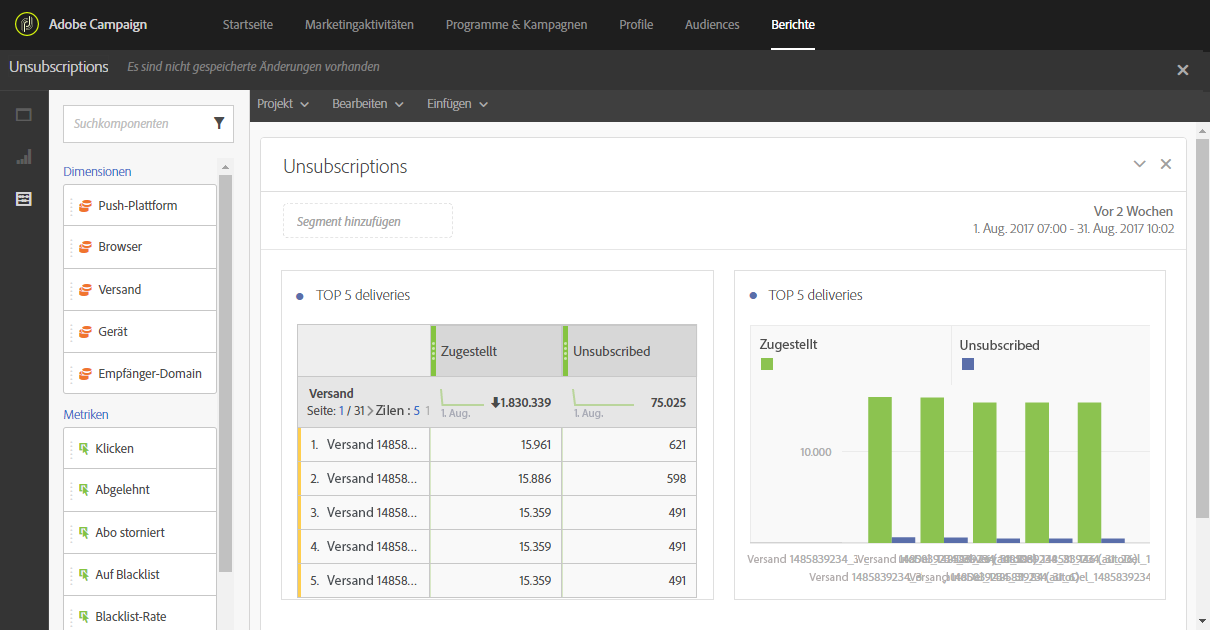This screenshot has width=1210, height=630.
Task: Collapse the Unsubscriptions panel chevron
Action: 1139,164
